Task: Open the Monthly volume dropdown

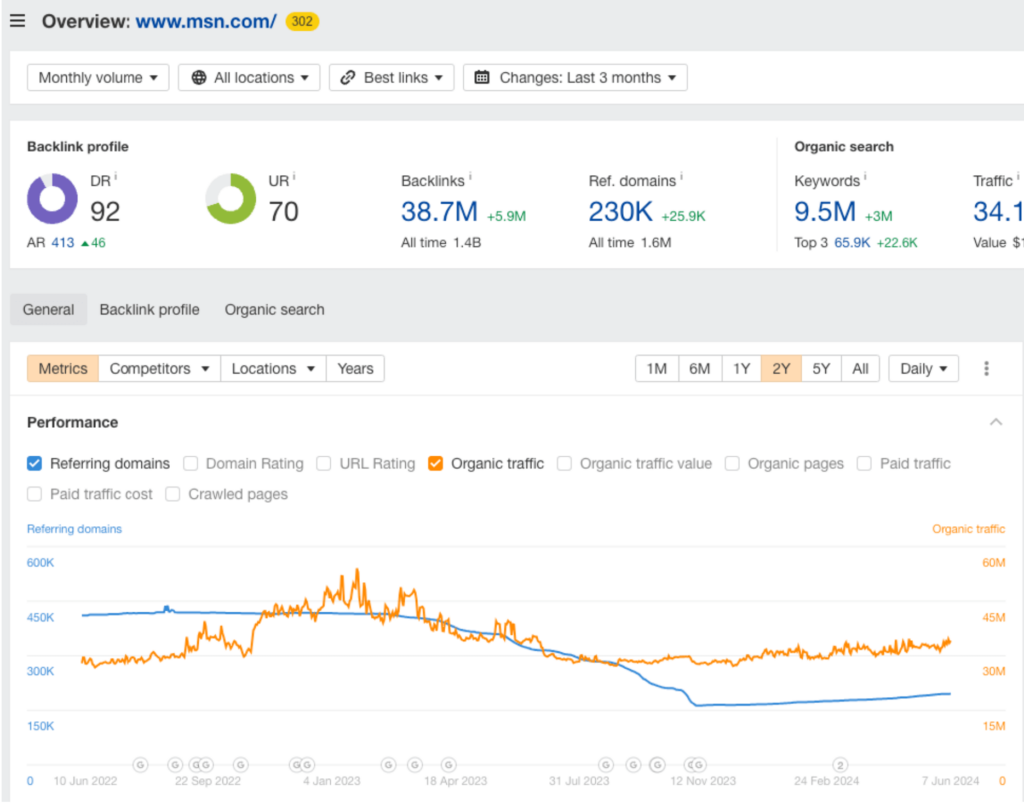Action: click(98, 78)
